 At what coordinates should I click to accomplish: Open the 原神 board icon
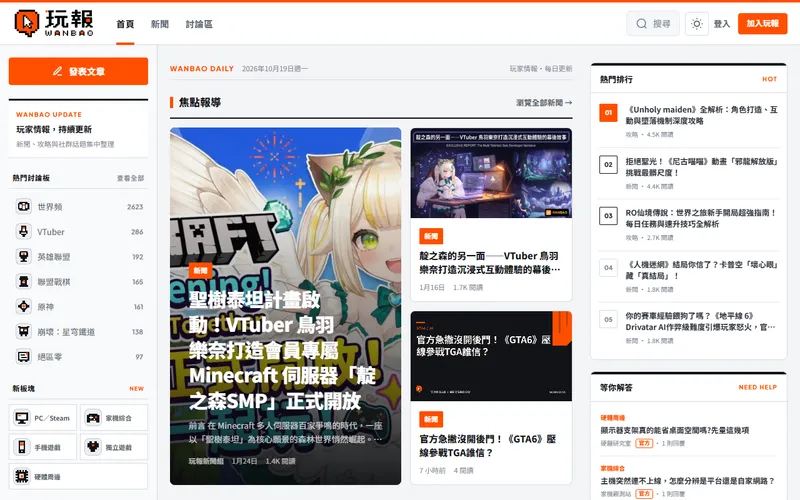pyautogui.click(x=23, y=307)
